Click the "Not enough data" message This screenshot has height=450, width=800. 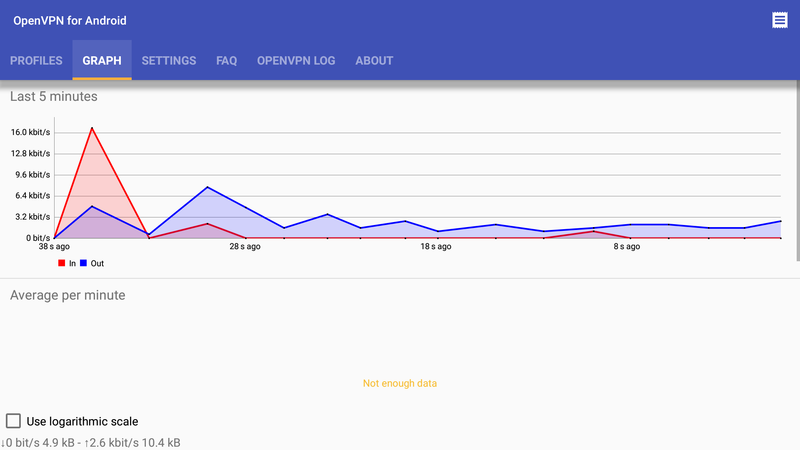[400, 383]
